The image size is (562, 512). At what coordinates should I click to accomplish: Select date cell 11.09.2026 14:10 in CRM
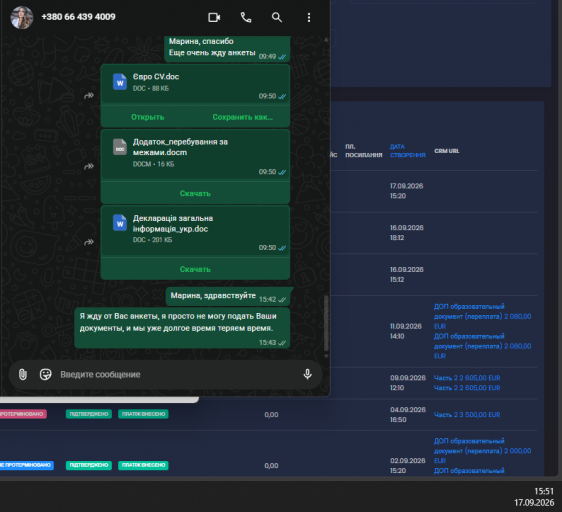pyautogui.click(x=406, y=331)
